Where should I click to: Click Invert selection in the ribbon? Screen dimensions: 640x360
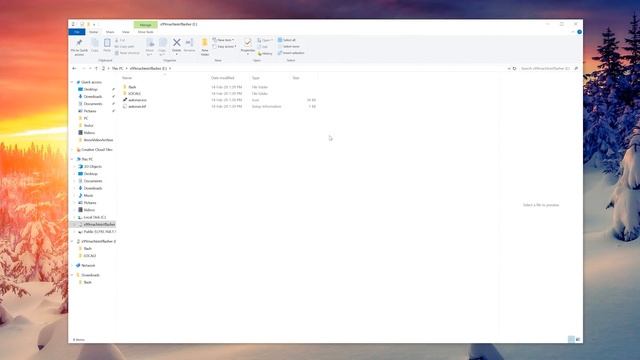291,53
